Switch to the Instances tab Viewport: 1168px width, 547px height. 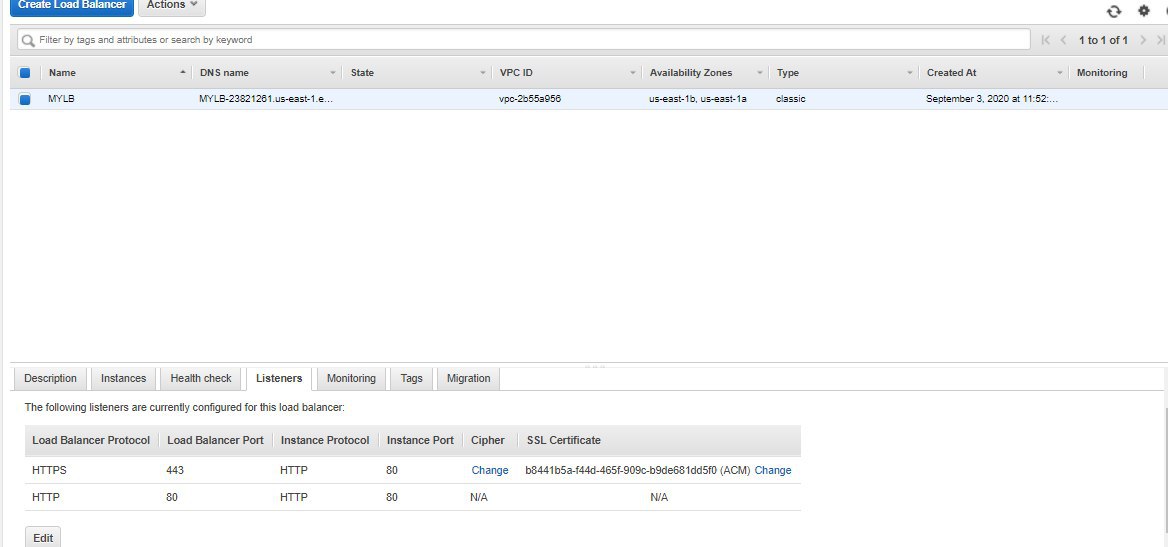point(124,379)
